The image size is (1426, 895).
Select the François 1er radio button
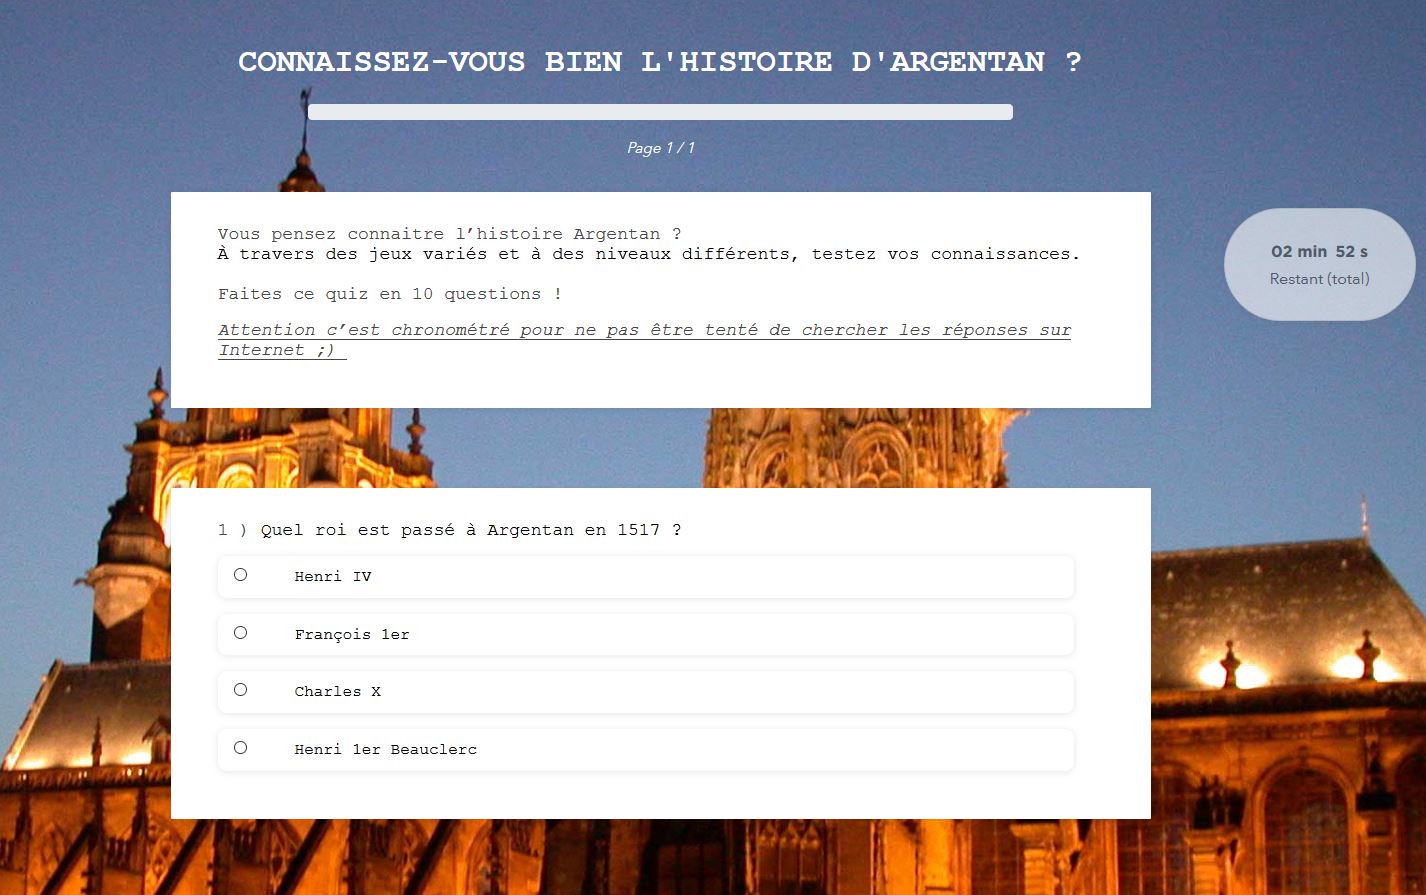240,633
